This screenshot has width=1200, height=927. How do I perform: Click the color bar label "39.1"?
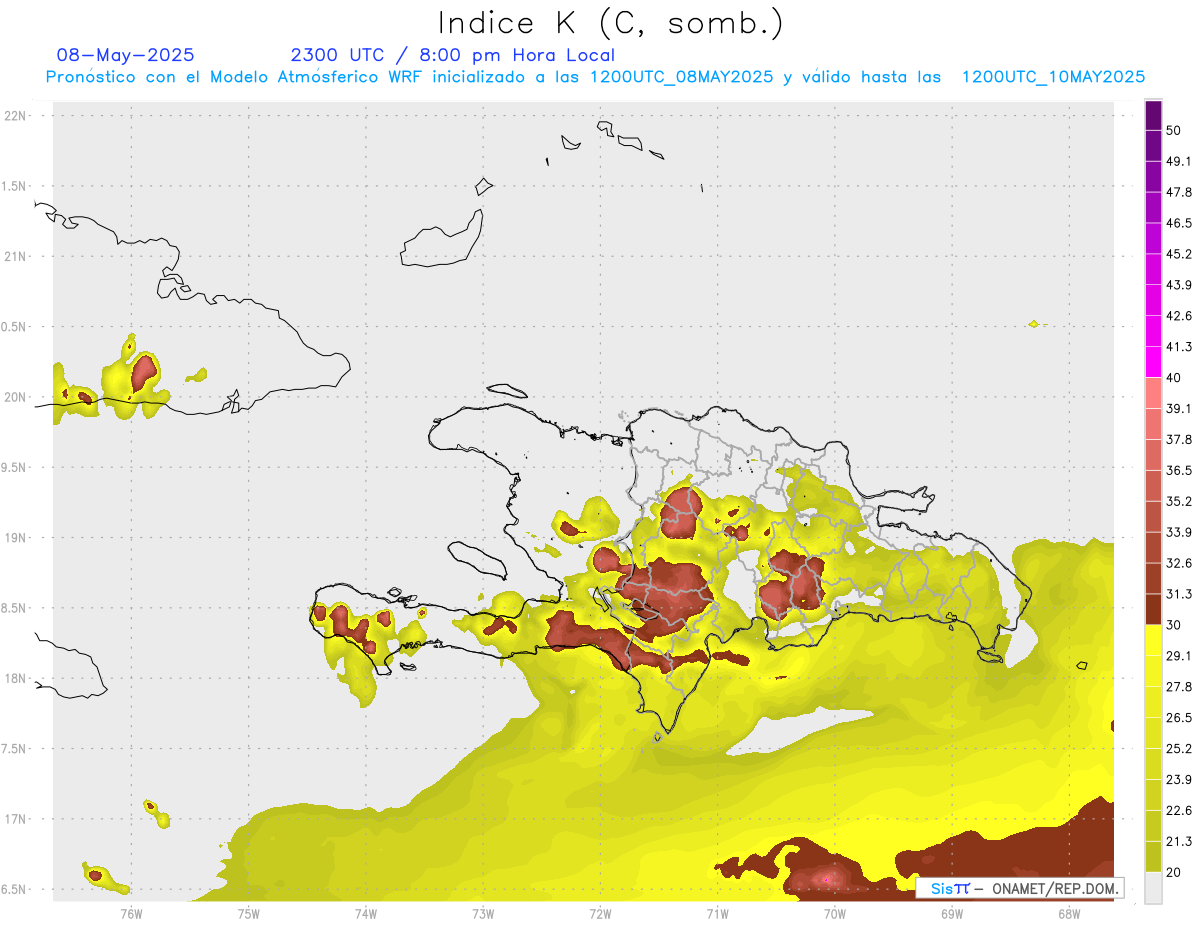(1179, 409)
